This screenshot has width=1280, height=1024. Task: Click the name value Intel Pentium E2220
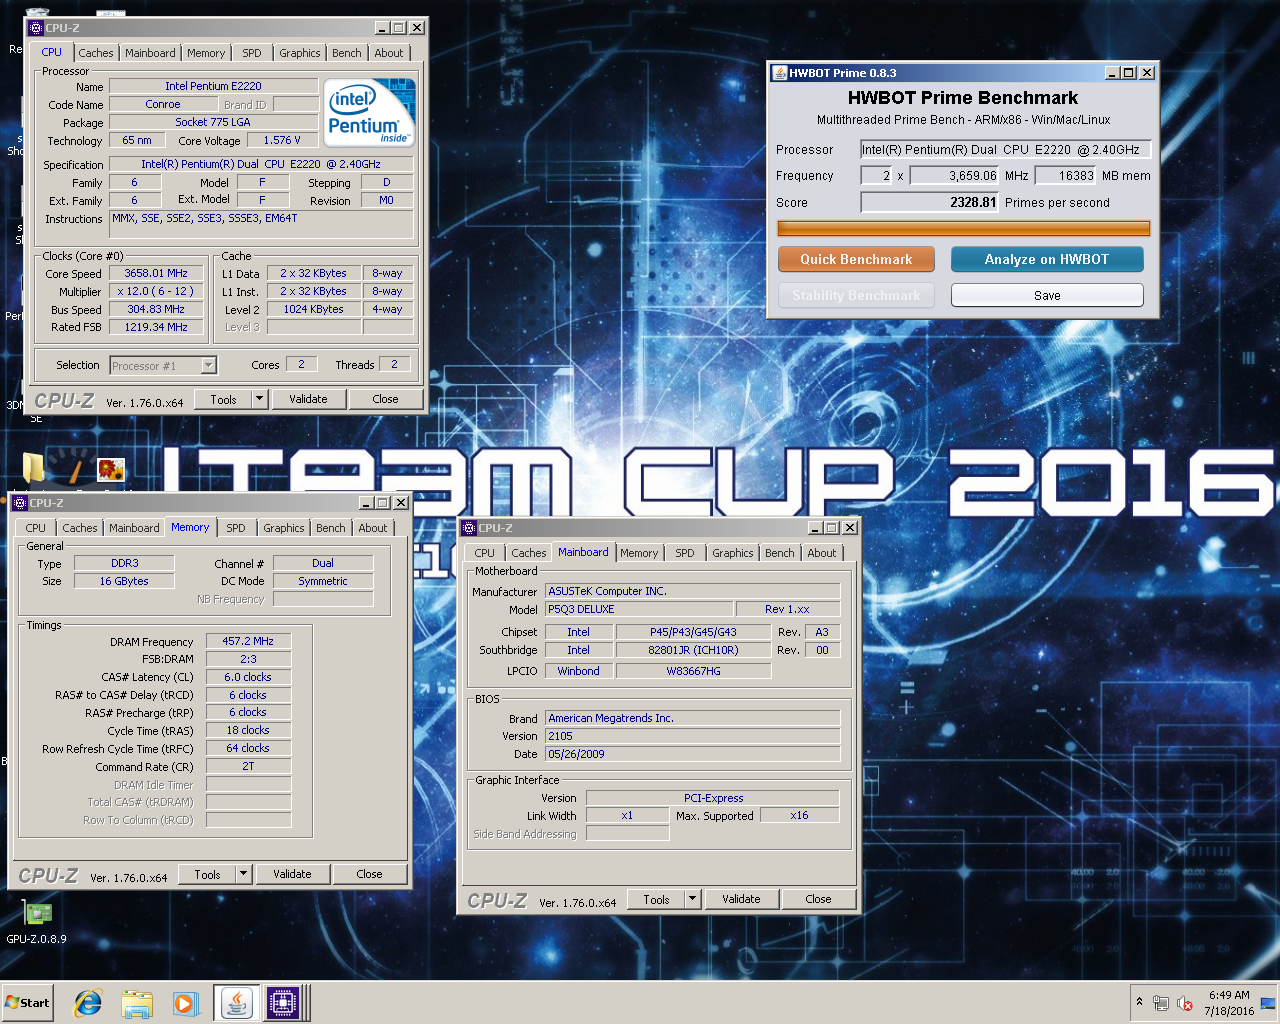point(213,86)
